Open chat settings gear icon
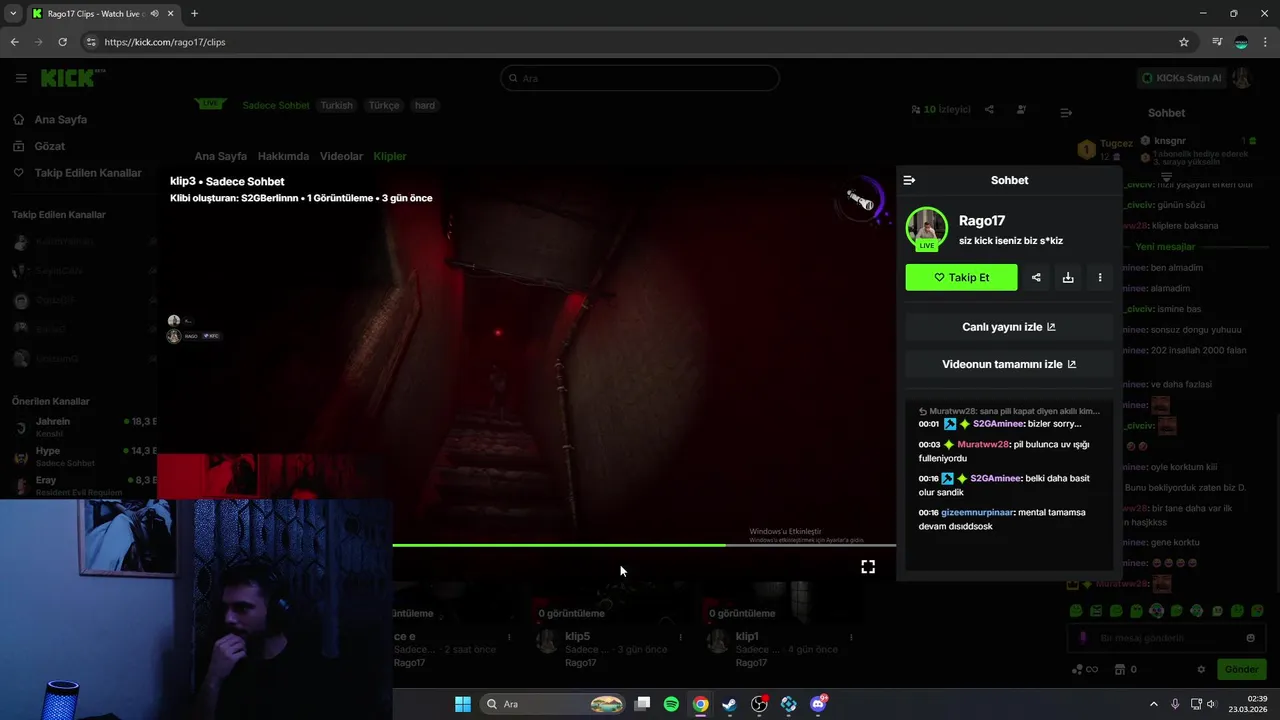The image size is (1280, 720). [x=1201, y=670]
